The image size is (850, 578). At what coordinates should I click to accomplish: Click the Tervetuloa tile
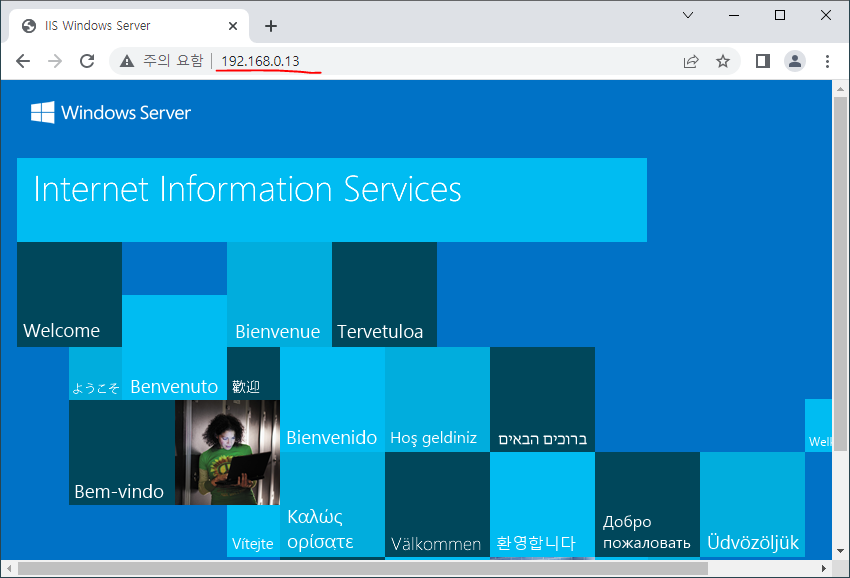click(x=384, y=294)
